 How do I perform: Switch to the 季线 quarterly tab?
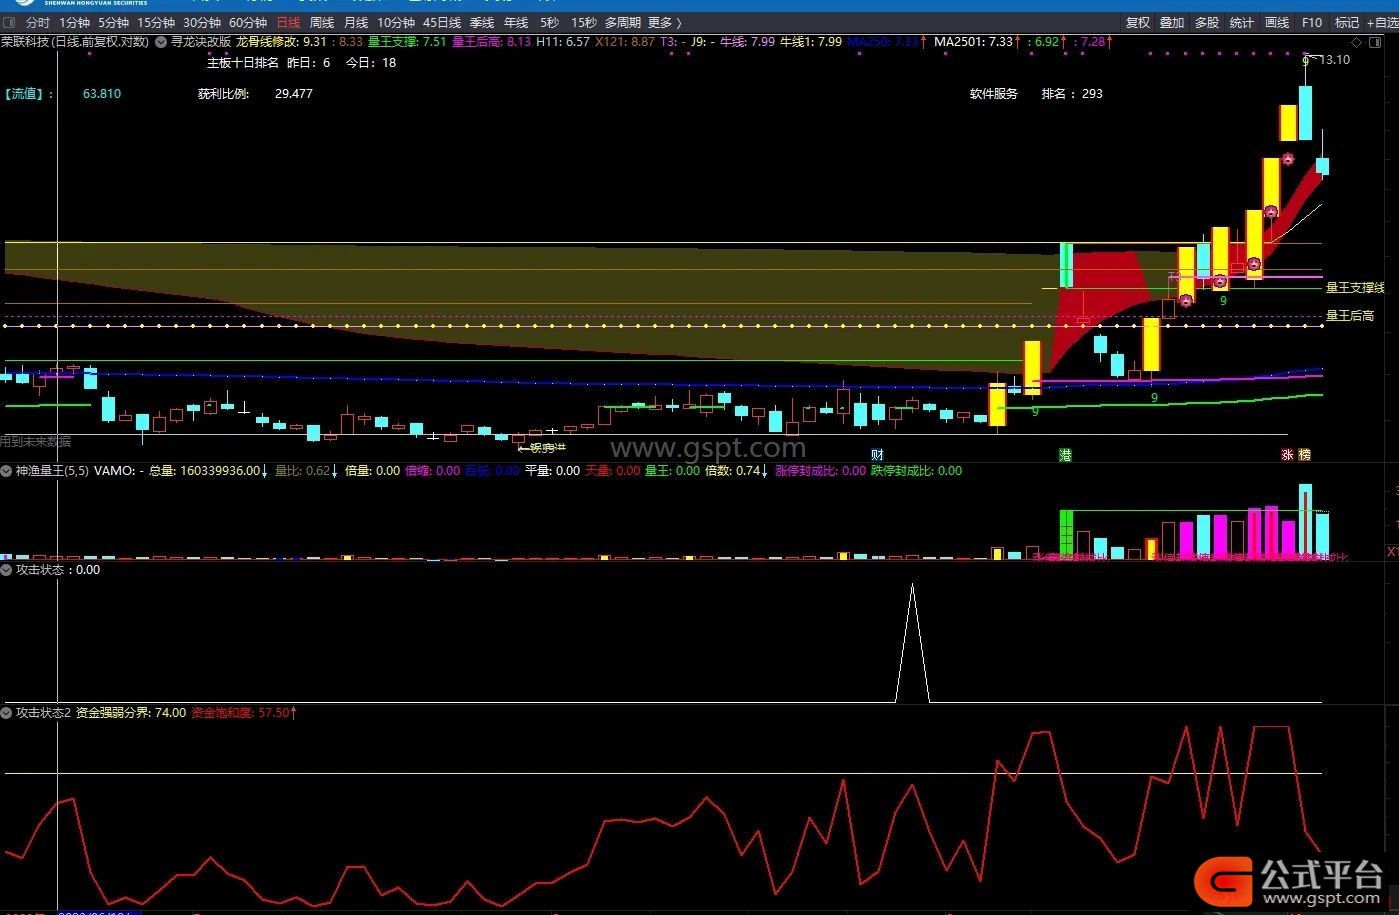point(482,22)
